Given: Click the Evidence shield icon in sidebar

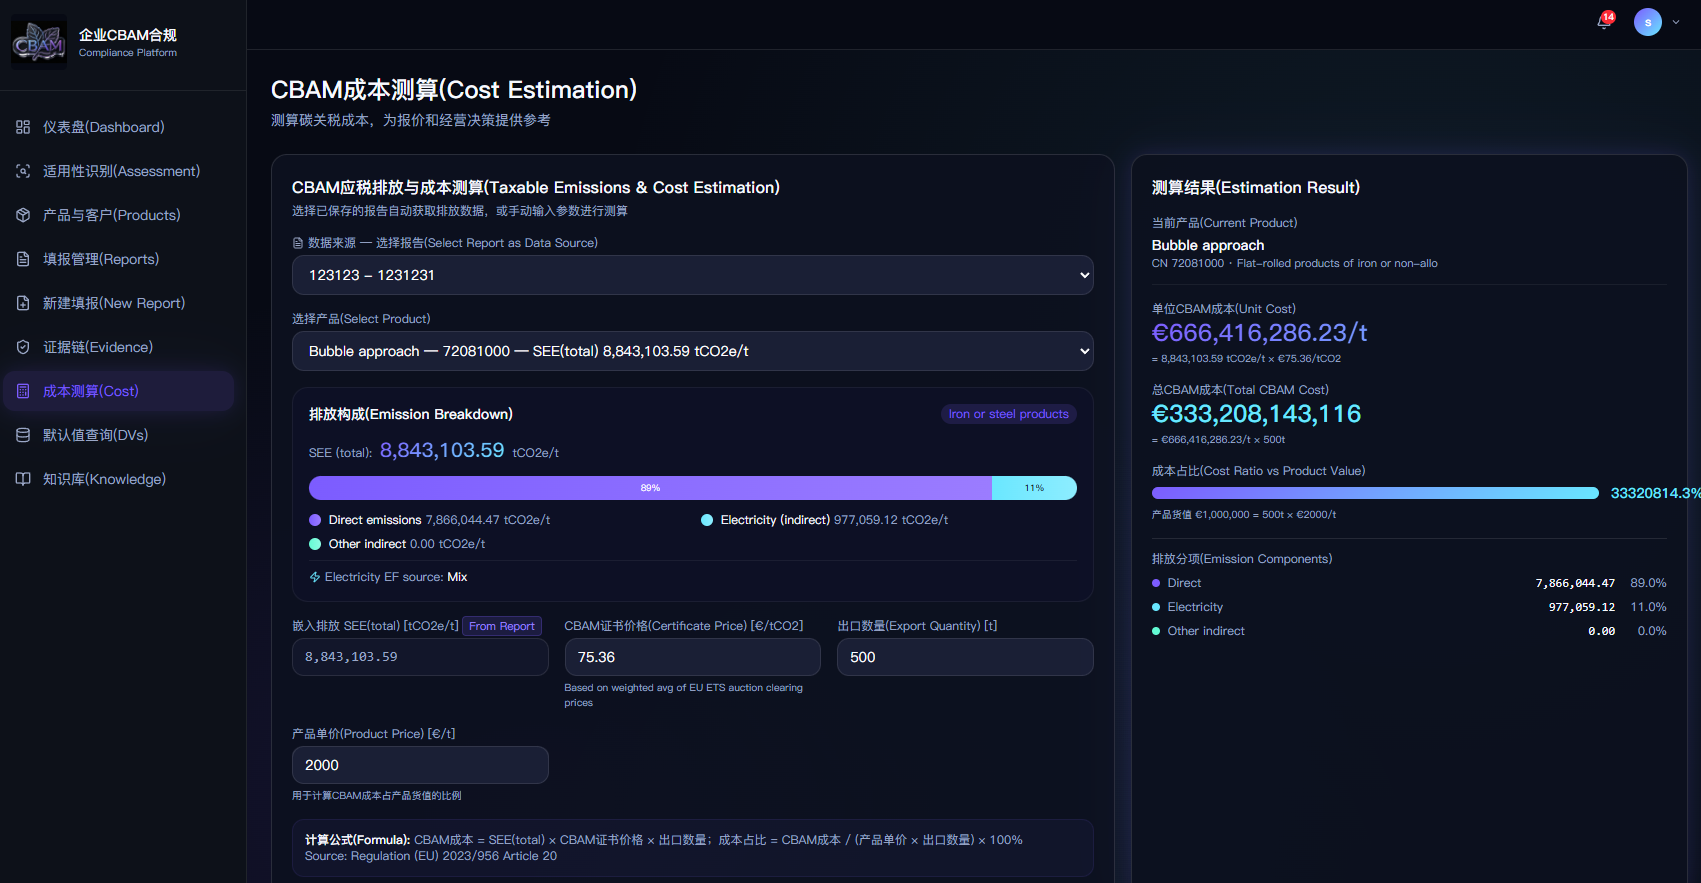Looking at the screenshot, I should [x=23, y=347].
